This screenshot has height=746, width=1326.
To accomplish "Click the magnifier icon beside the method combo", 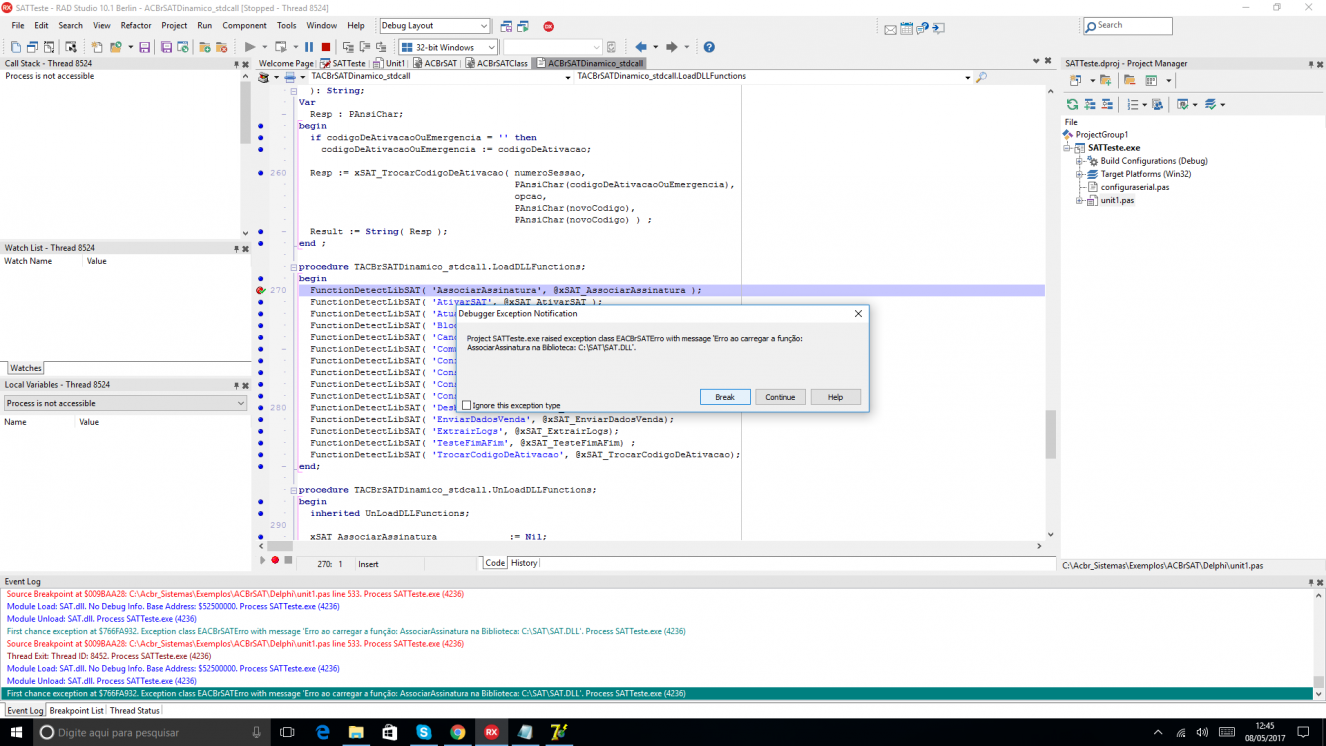I will 981,77.
